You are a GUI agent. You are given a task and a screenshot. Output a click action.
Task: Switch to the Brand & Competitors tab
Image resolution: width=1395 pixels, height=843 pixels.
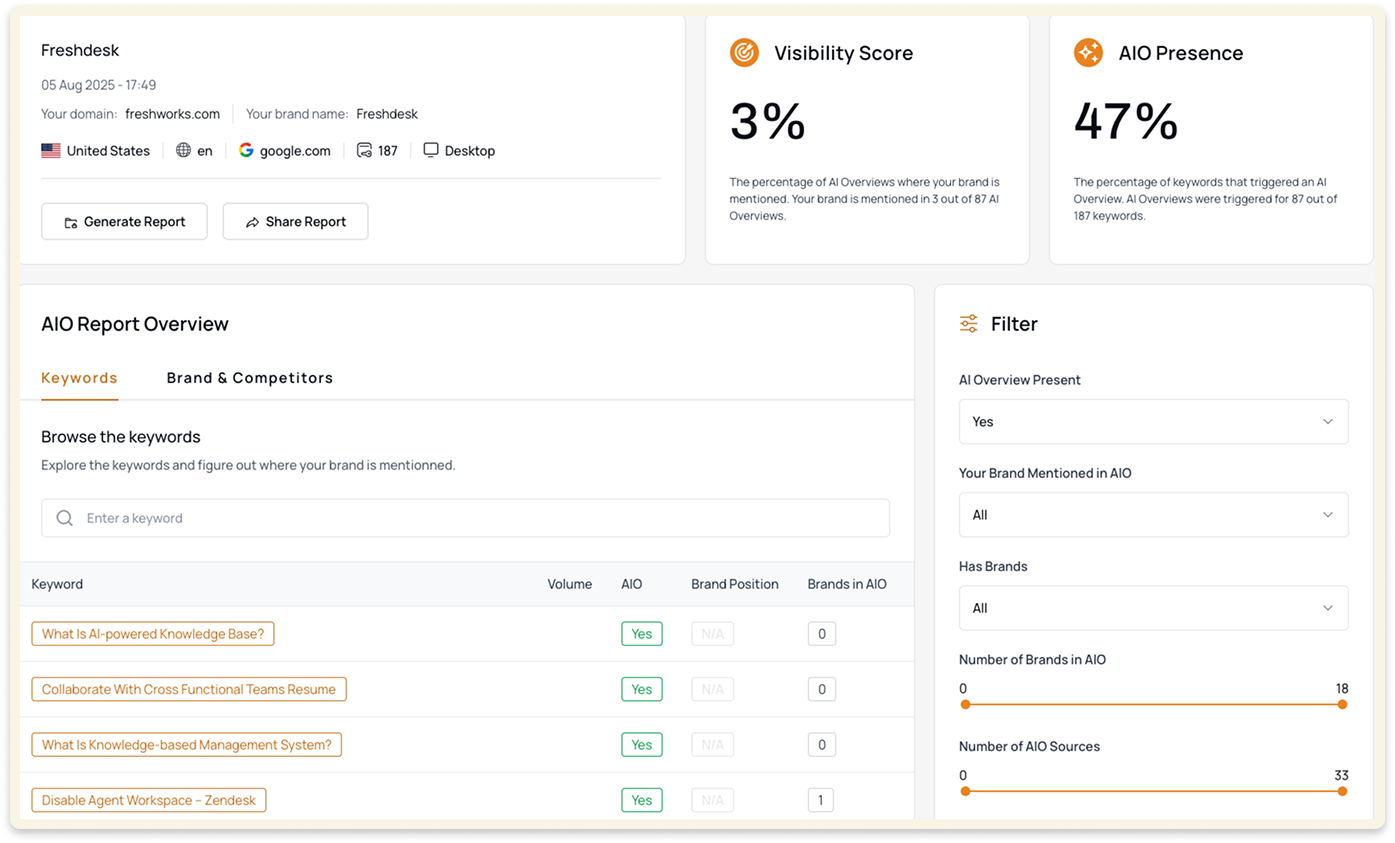pyautogui.click(x=250, y=378)
